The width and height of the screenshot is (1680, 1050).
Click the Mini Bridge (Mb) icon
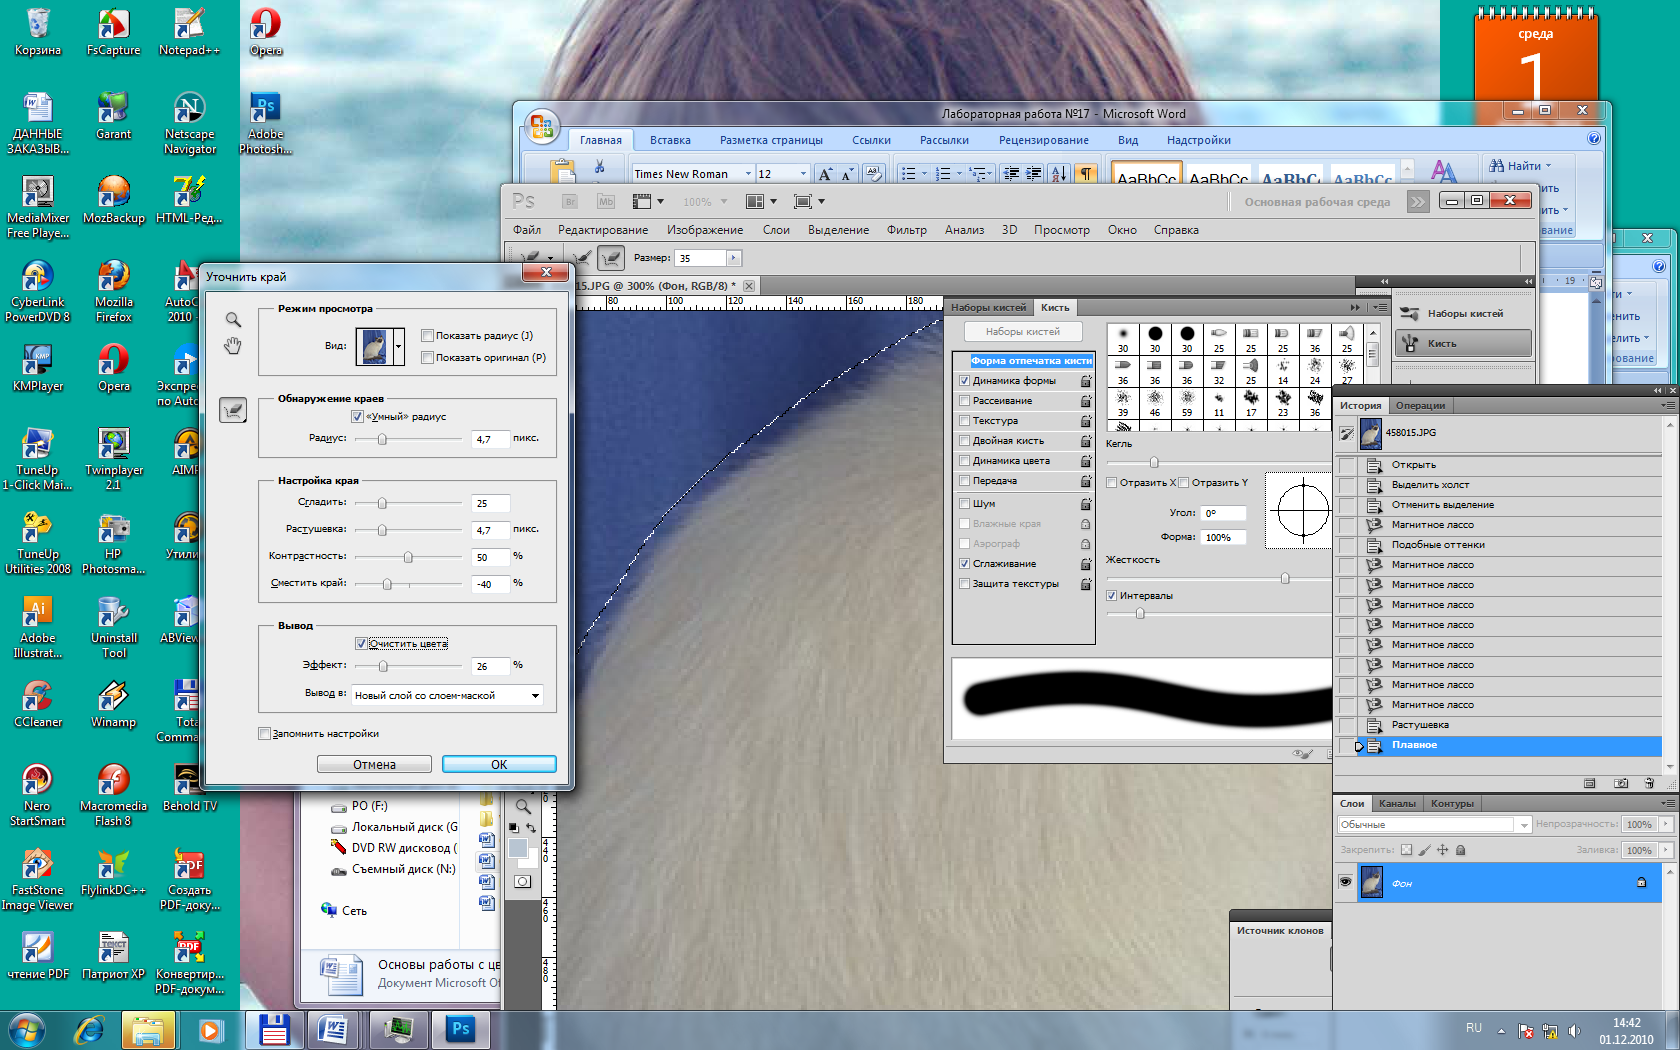point(606,201)
